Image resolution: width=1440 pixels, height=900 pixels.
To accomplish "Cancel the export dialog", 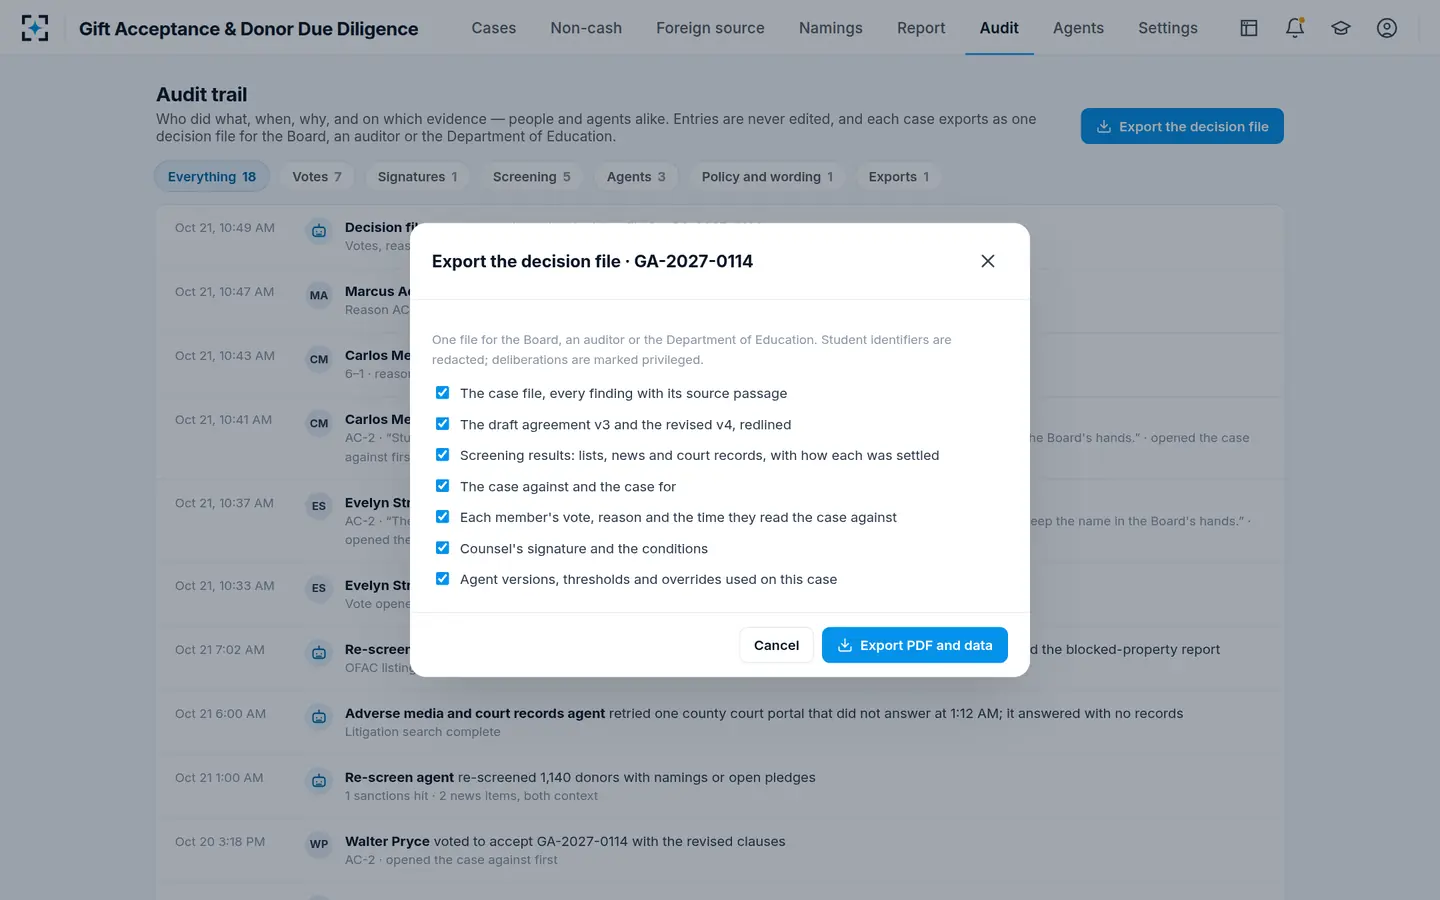I will click(777, 645).
